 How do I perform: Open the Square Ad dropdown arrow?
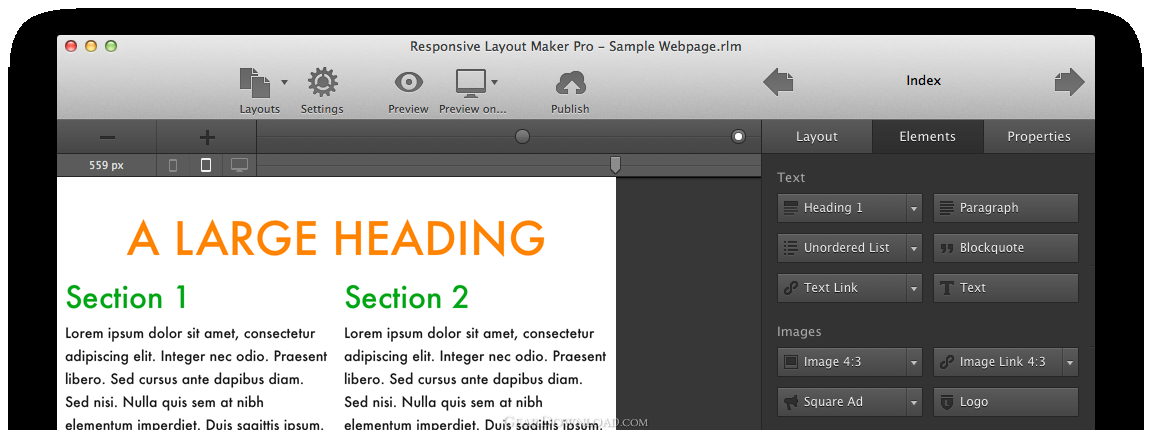click(914, 402)
